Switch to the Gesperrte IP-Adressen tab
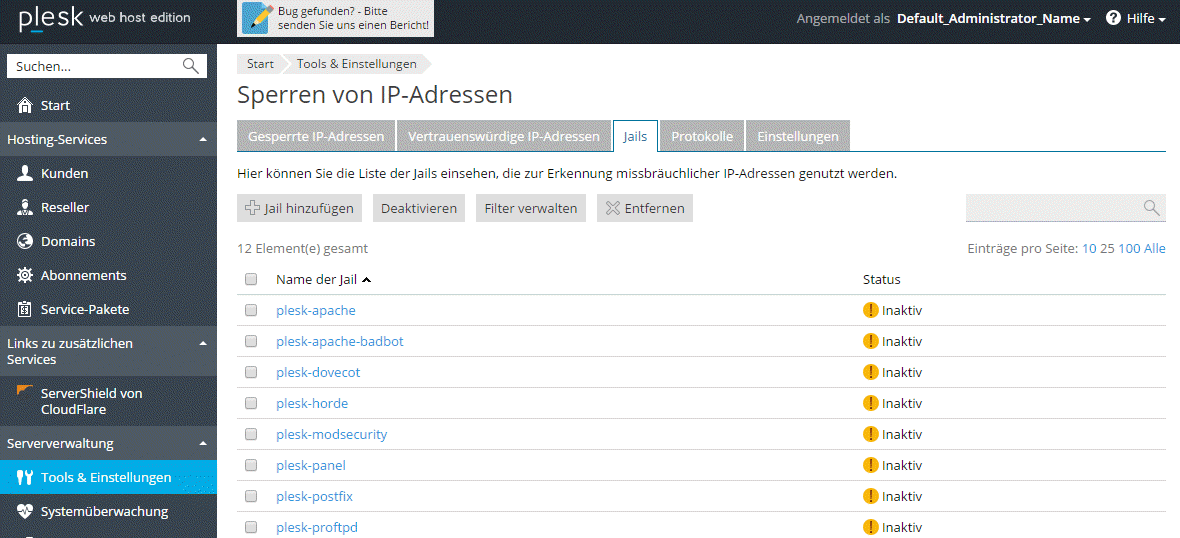The height and width of the screenshot is (538, 1180). click(x=316, y=136)
